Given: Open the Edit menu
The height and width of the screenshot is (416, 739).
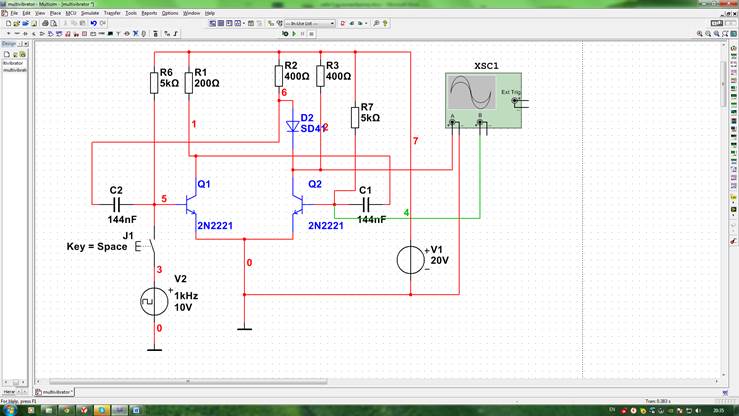Looking at the screenshot, I should pyautogui.click(x=26, y=13).
